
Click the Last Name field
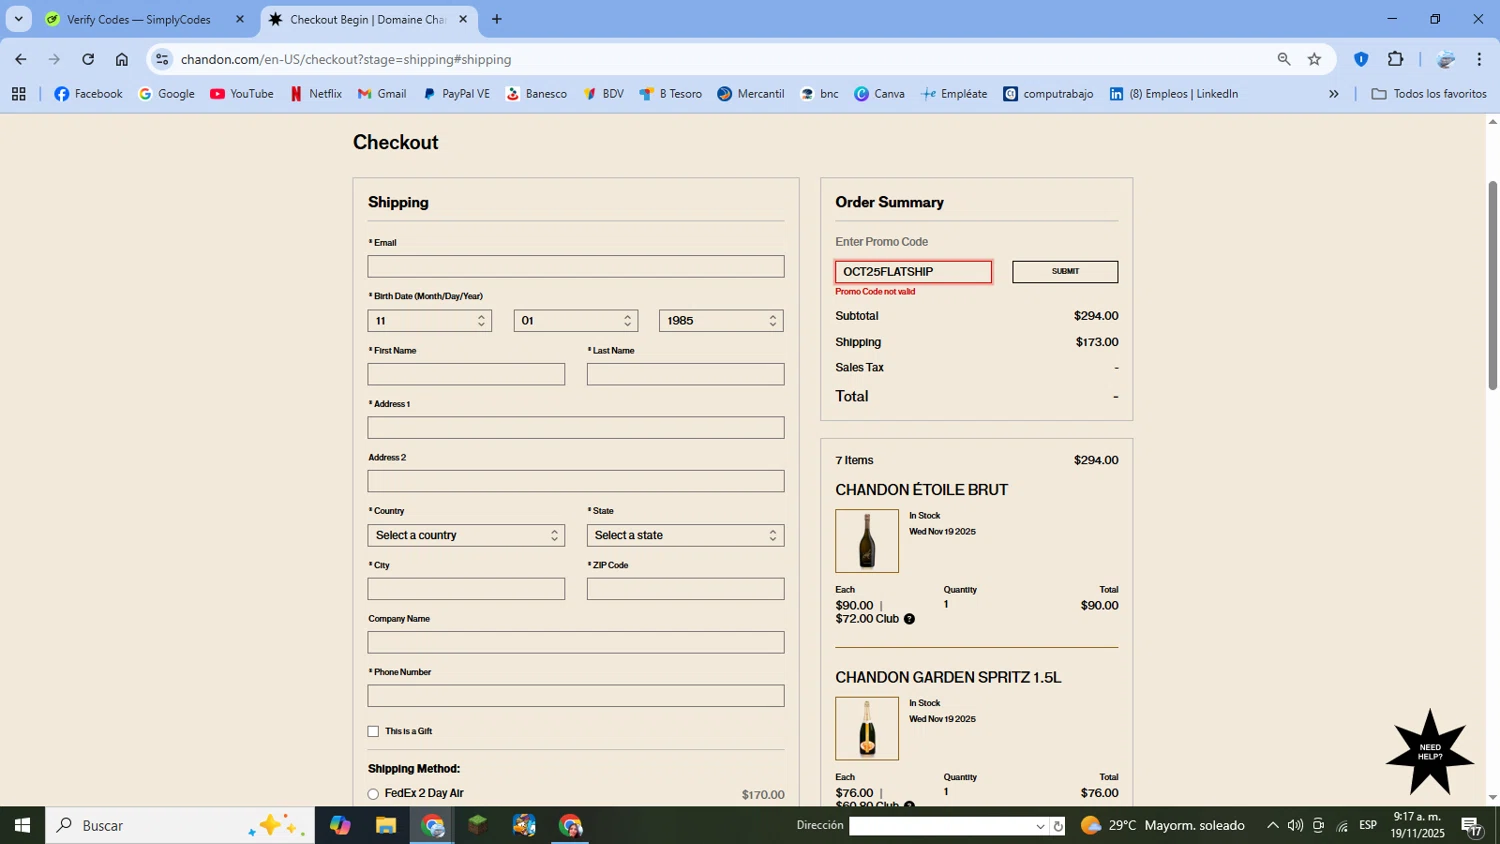(685, 374)
